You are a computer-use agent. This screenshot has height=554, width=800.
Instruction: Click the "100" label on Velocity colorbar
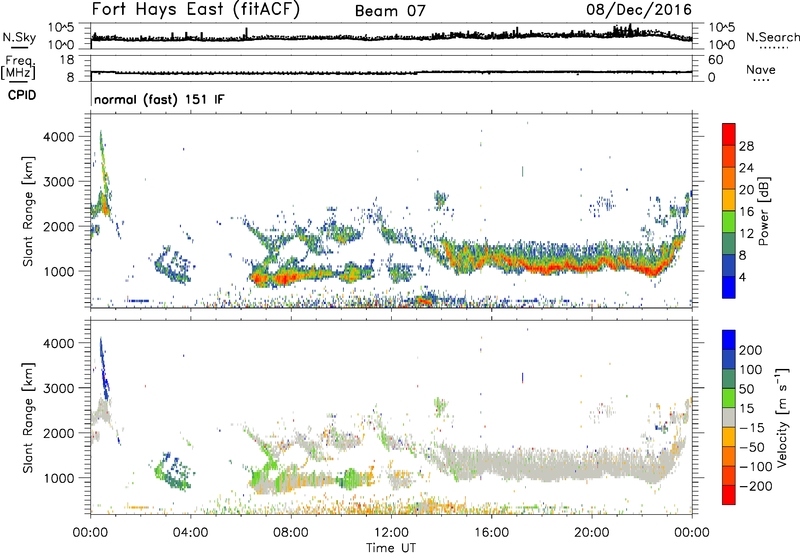point(751,370)
